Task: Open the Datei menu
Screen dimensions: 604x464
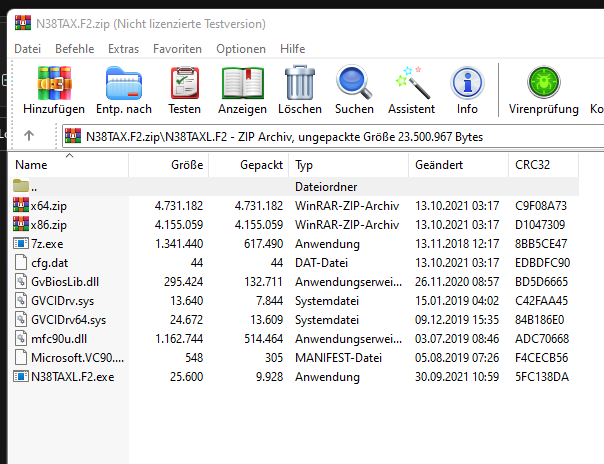Action: point(27,49)
